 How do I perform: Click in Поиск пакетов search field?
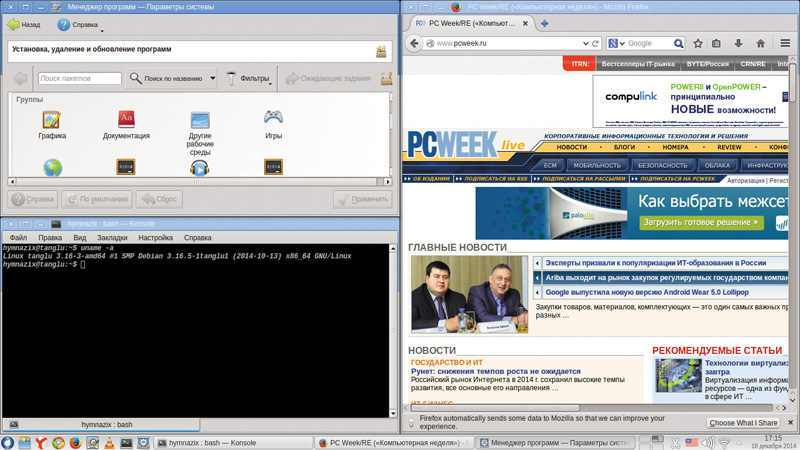80,78
